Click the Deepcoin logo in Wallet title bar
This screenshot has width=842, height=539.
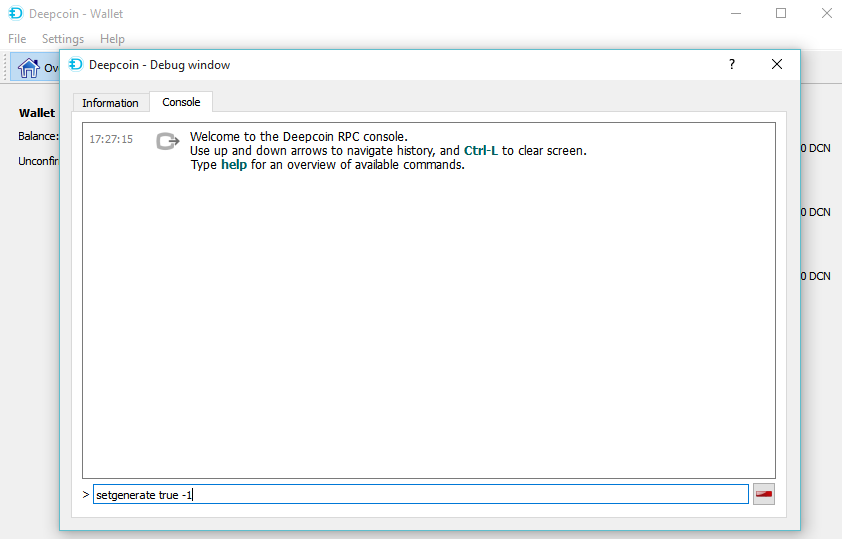click(16, 13)
